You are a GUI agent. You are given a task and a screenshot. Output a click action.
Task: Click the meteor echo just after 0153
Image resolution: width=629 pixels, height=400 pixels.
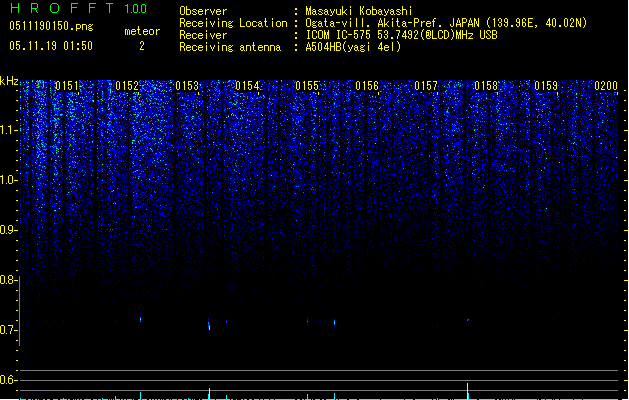[209, 325]
